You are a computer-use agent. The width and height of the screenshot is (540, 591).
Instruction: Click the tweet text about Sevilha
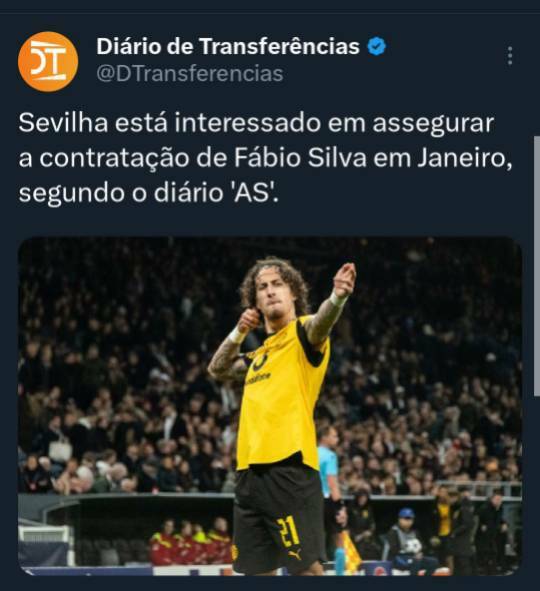tap(265, 158)
